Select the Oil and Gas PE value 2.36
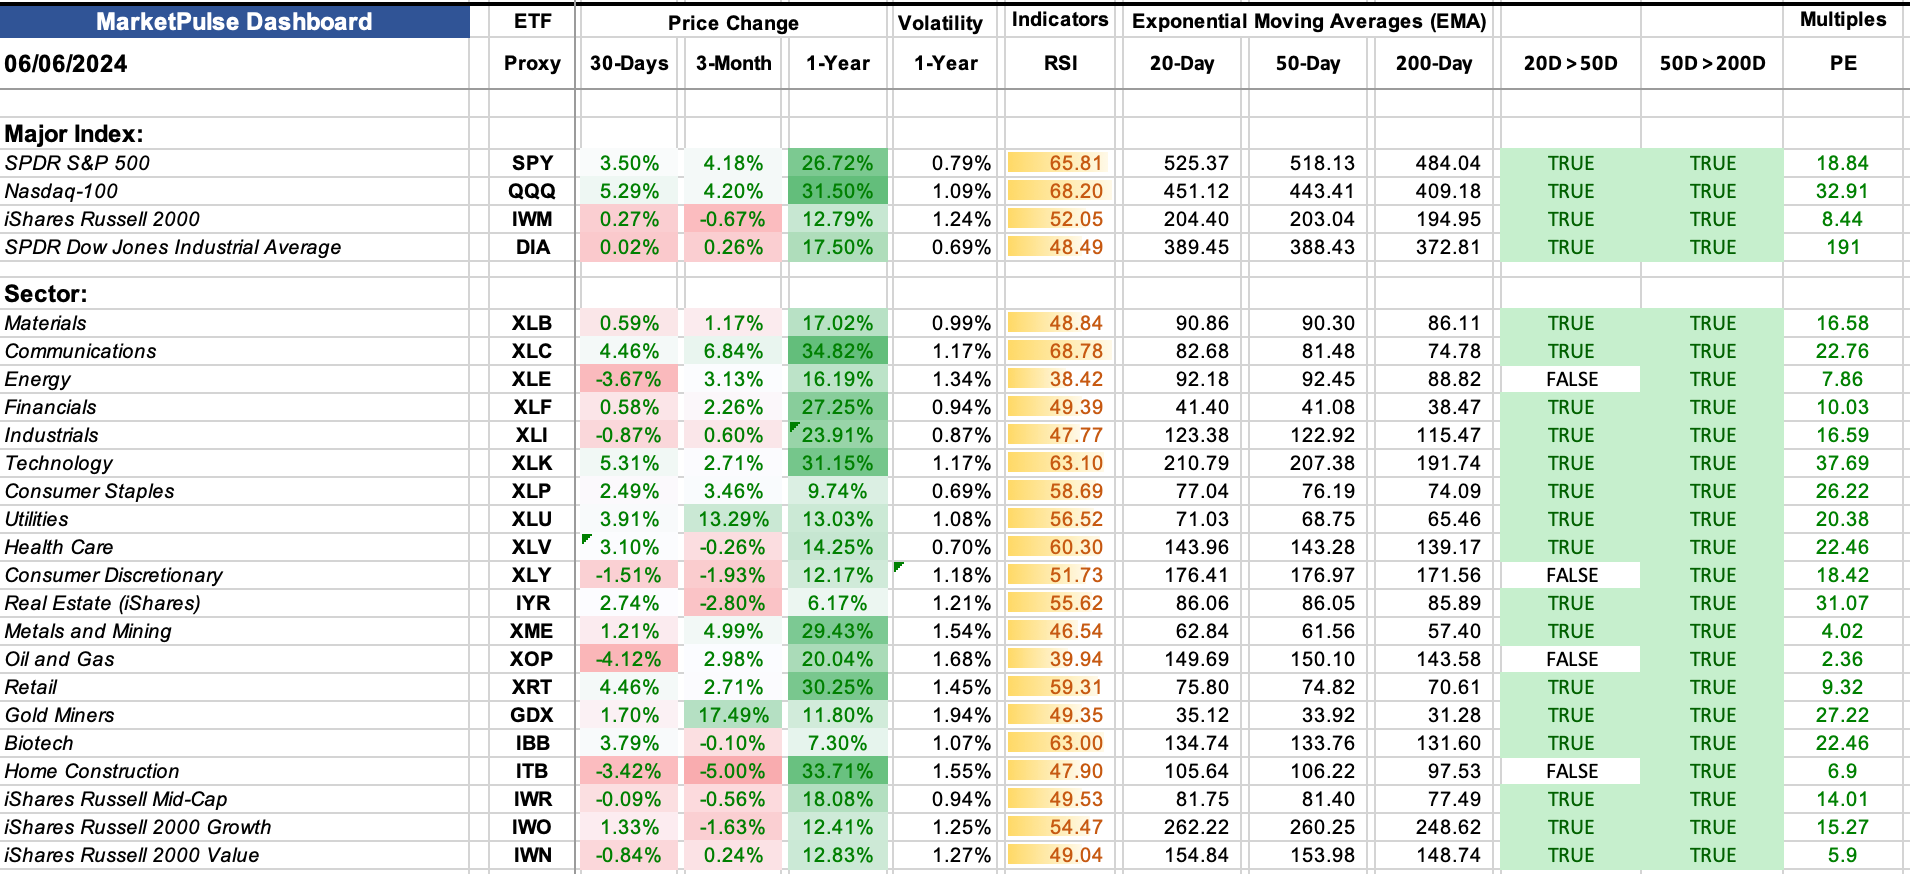The width and height of the screenshot is (1910, 874). pos(1842,659)
